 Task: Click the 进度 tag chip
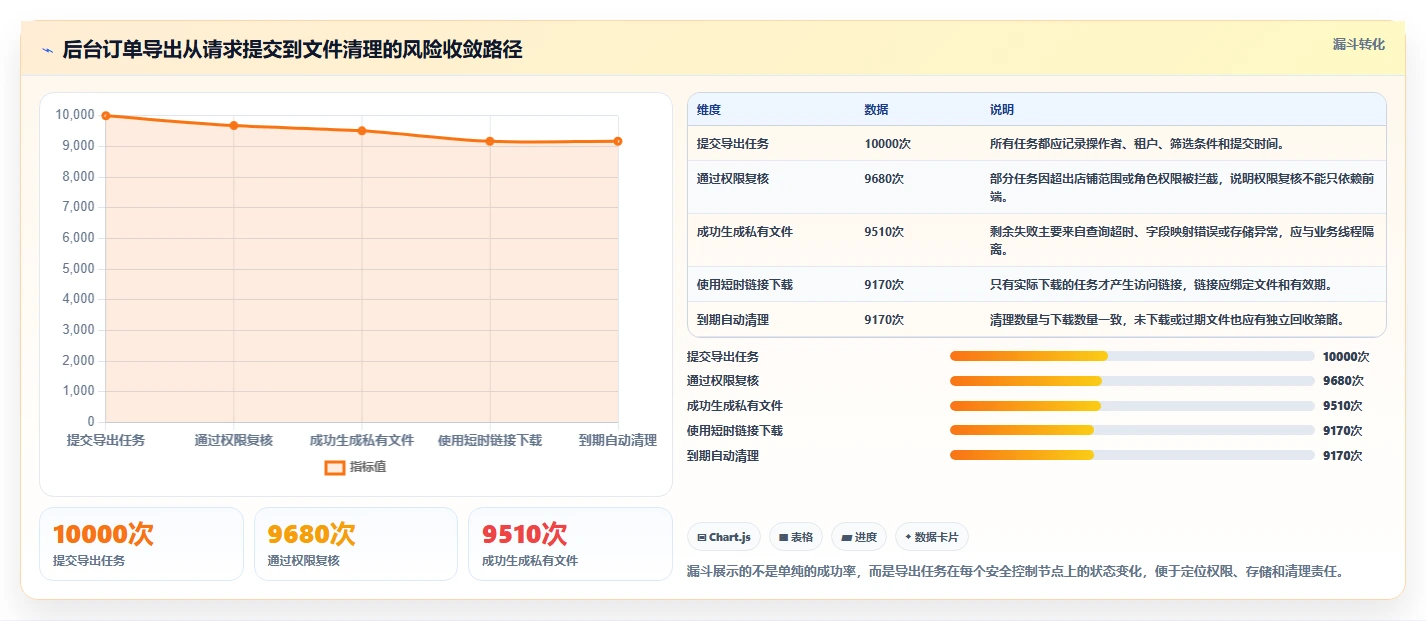[859, 537]
